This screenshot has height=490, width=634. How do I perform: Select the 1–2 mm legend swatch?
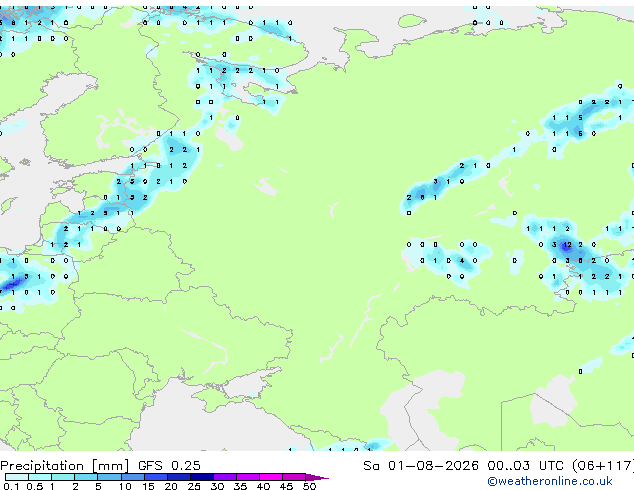63,477
